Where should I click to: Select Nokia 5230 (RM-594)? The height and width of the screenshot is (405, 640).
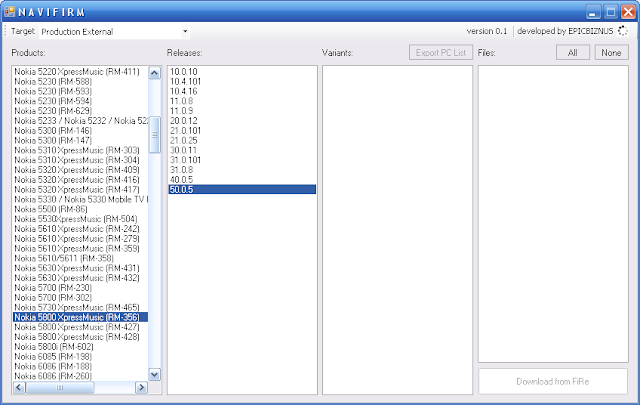click(x=80, y=101)
